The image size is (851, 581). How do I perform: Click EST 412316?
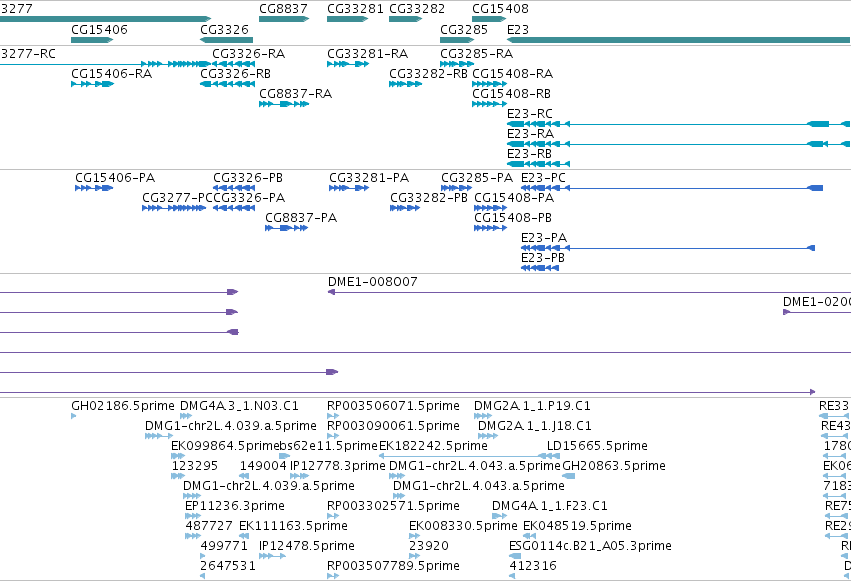click(532, 566)
